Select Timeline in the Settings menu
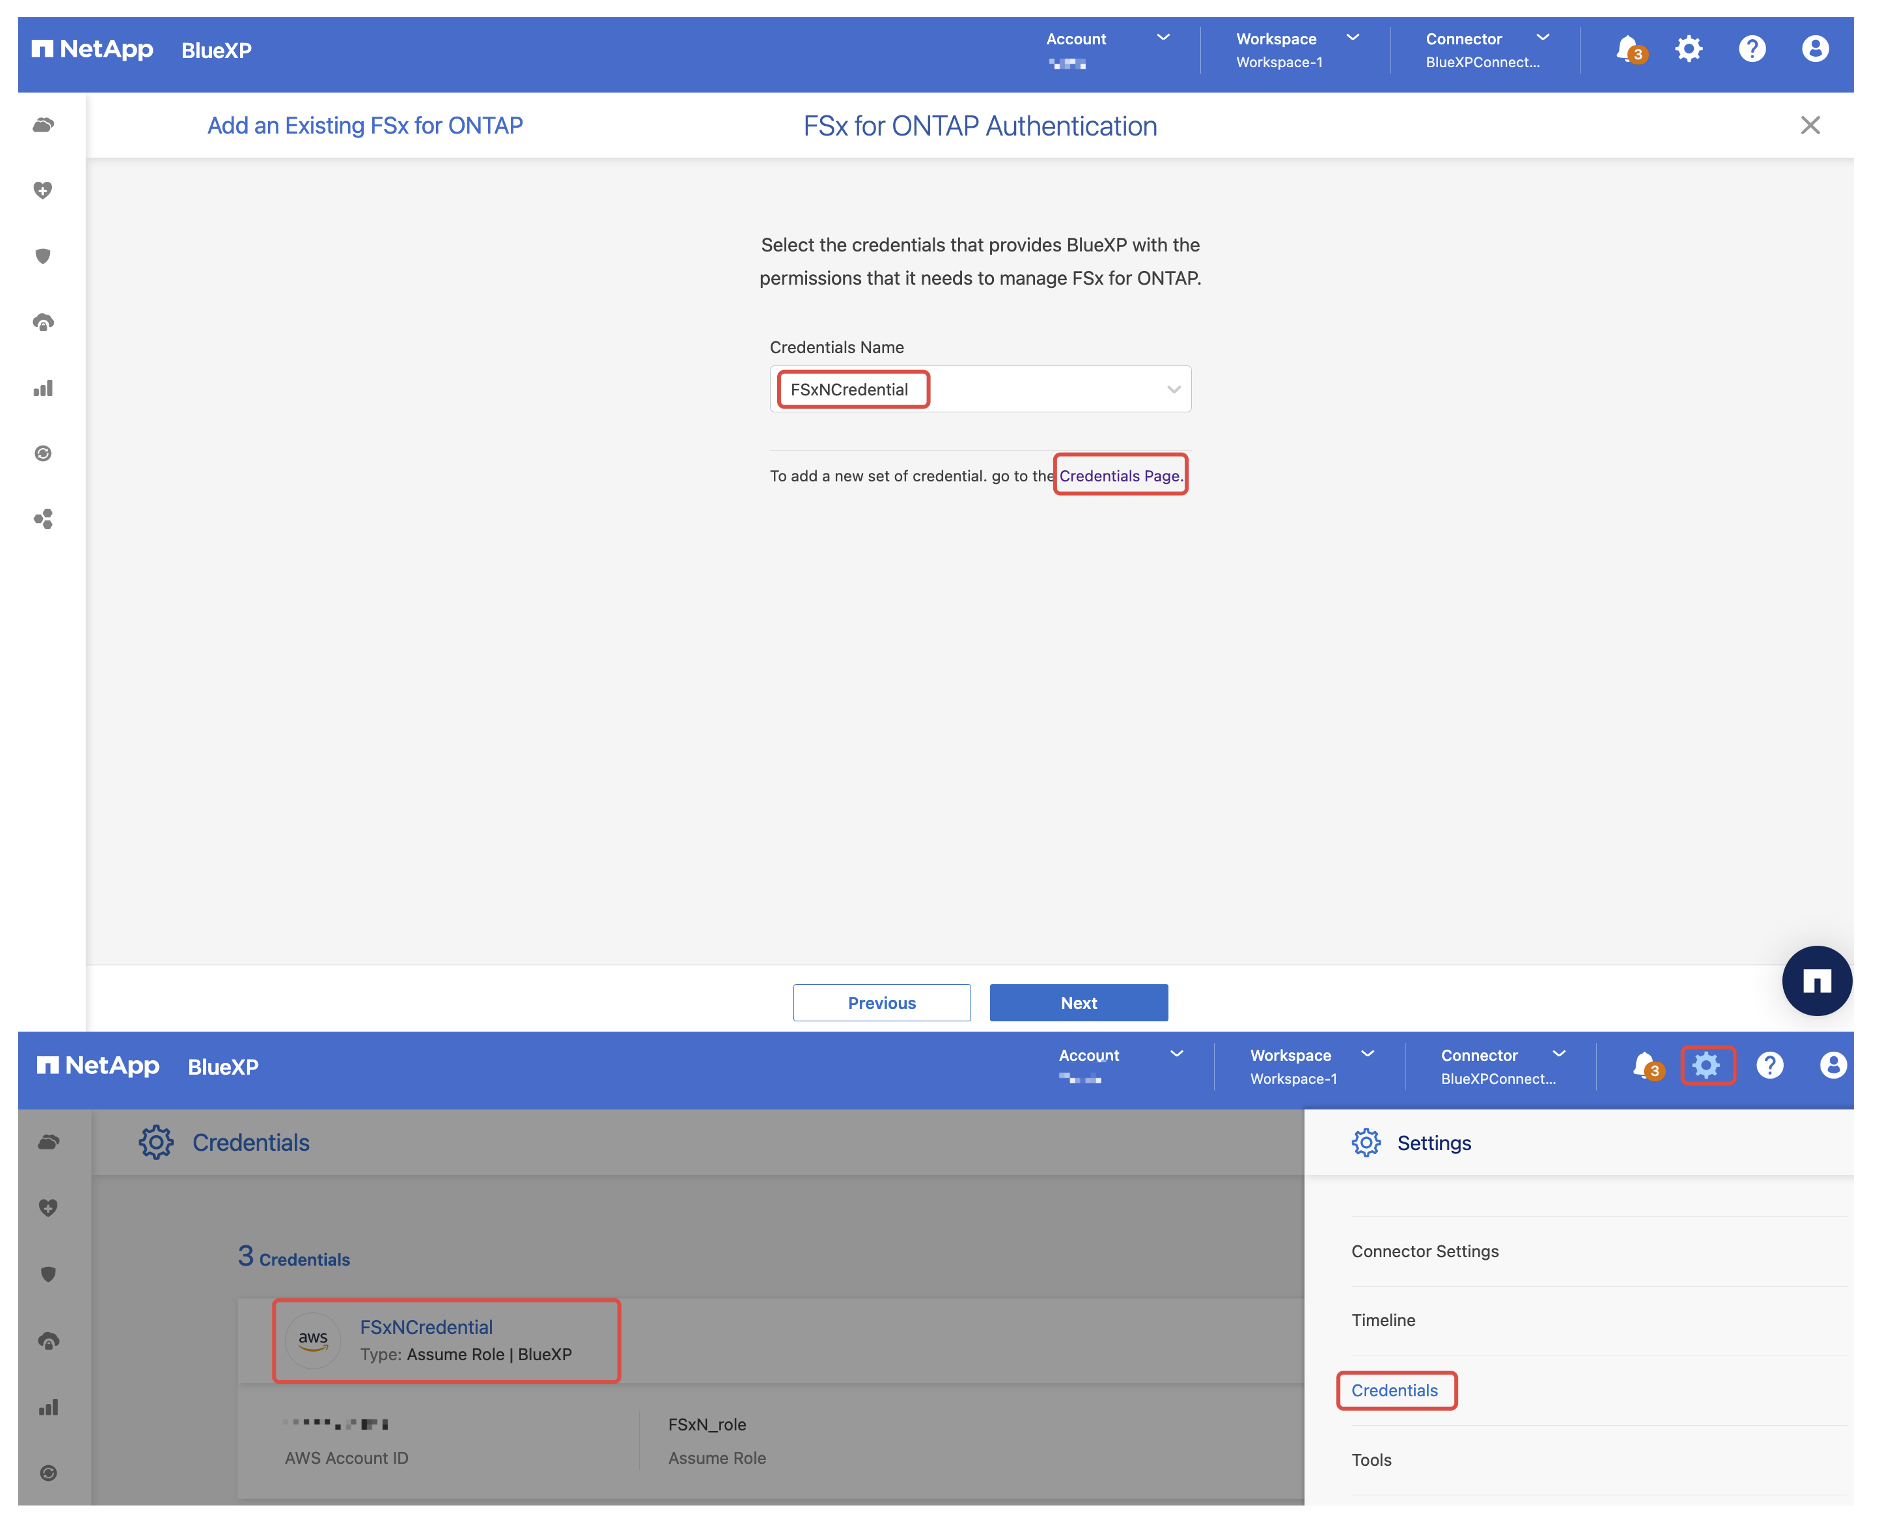 [x=1383, y=1320]
